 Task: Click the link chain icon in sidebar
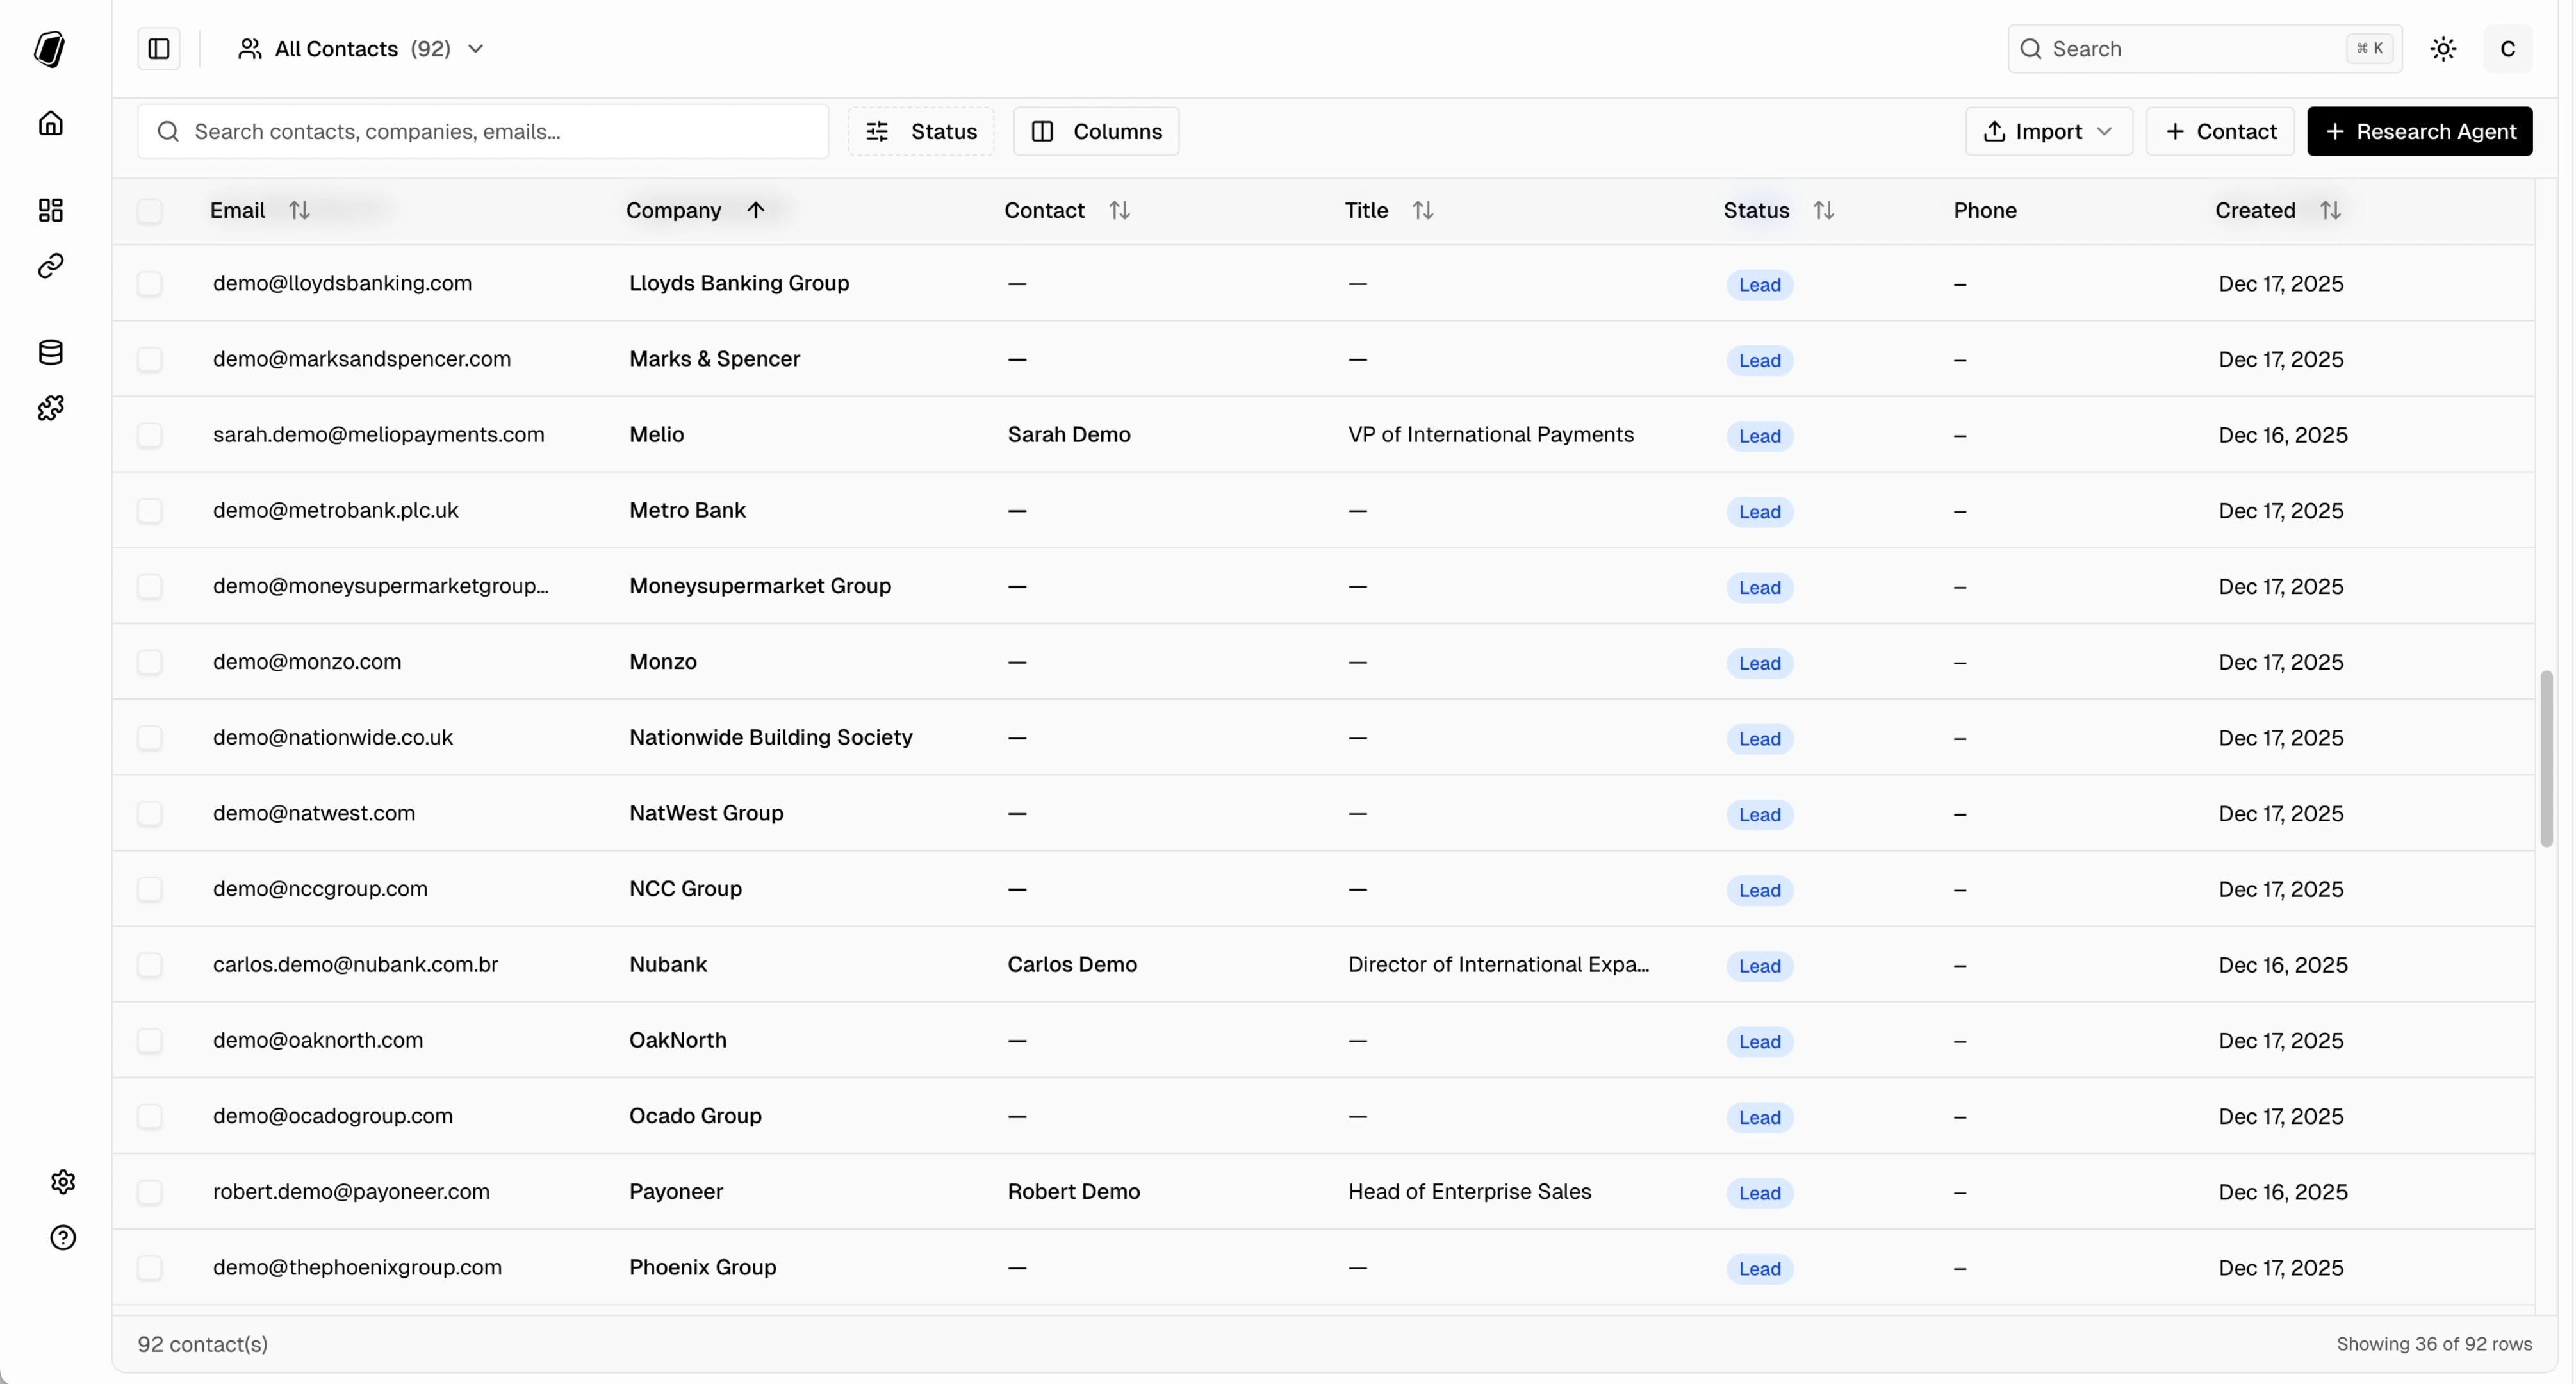coord(51,266)
